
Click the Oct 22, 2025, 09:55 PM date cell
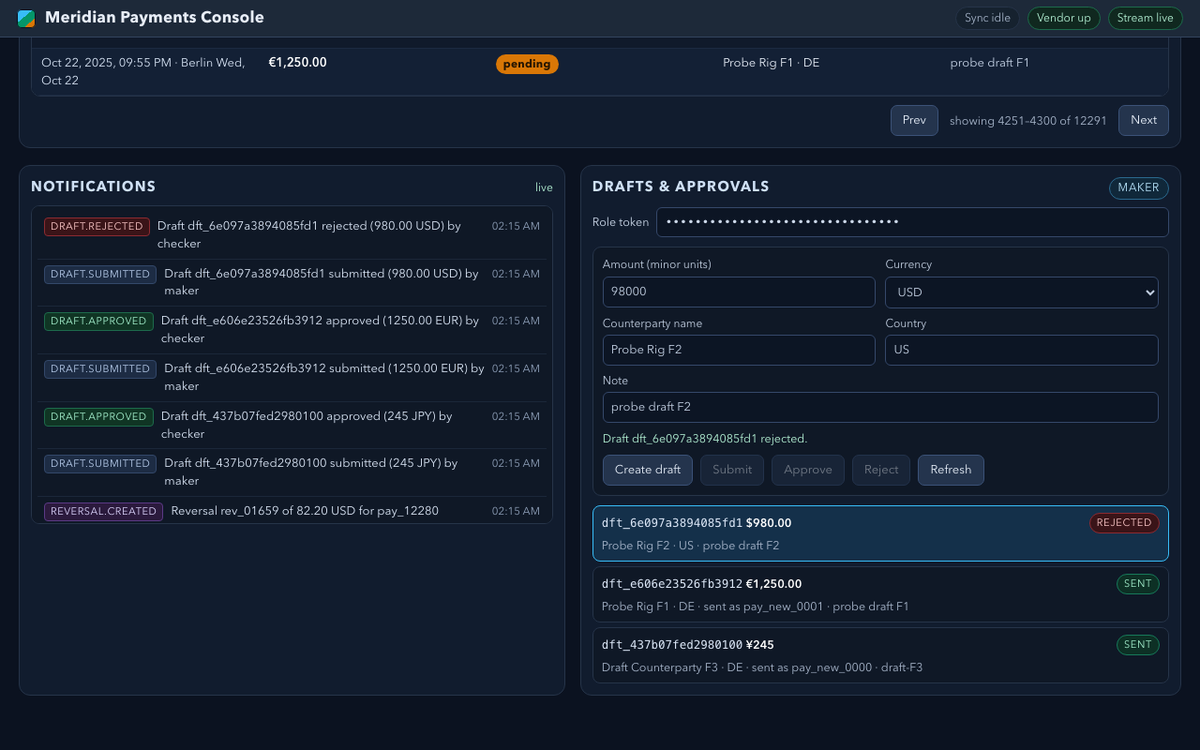pyautogui.click(x=143, y=71)
